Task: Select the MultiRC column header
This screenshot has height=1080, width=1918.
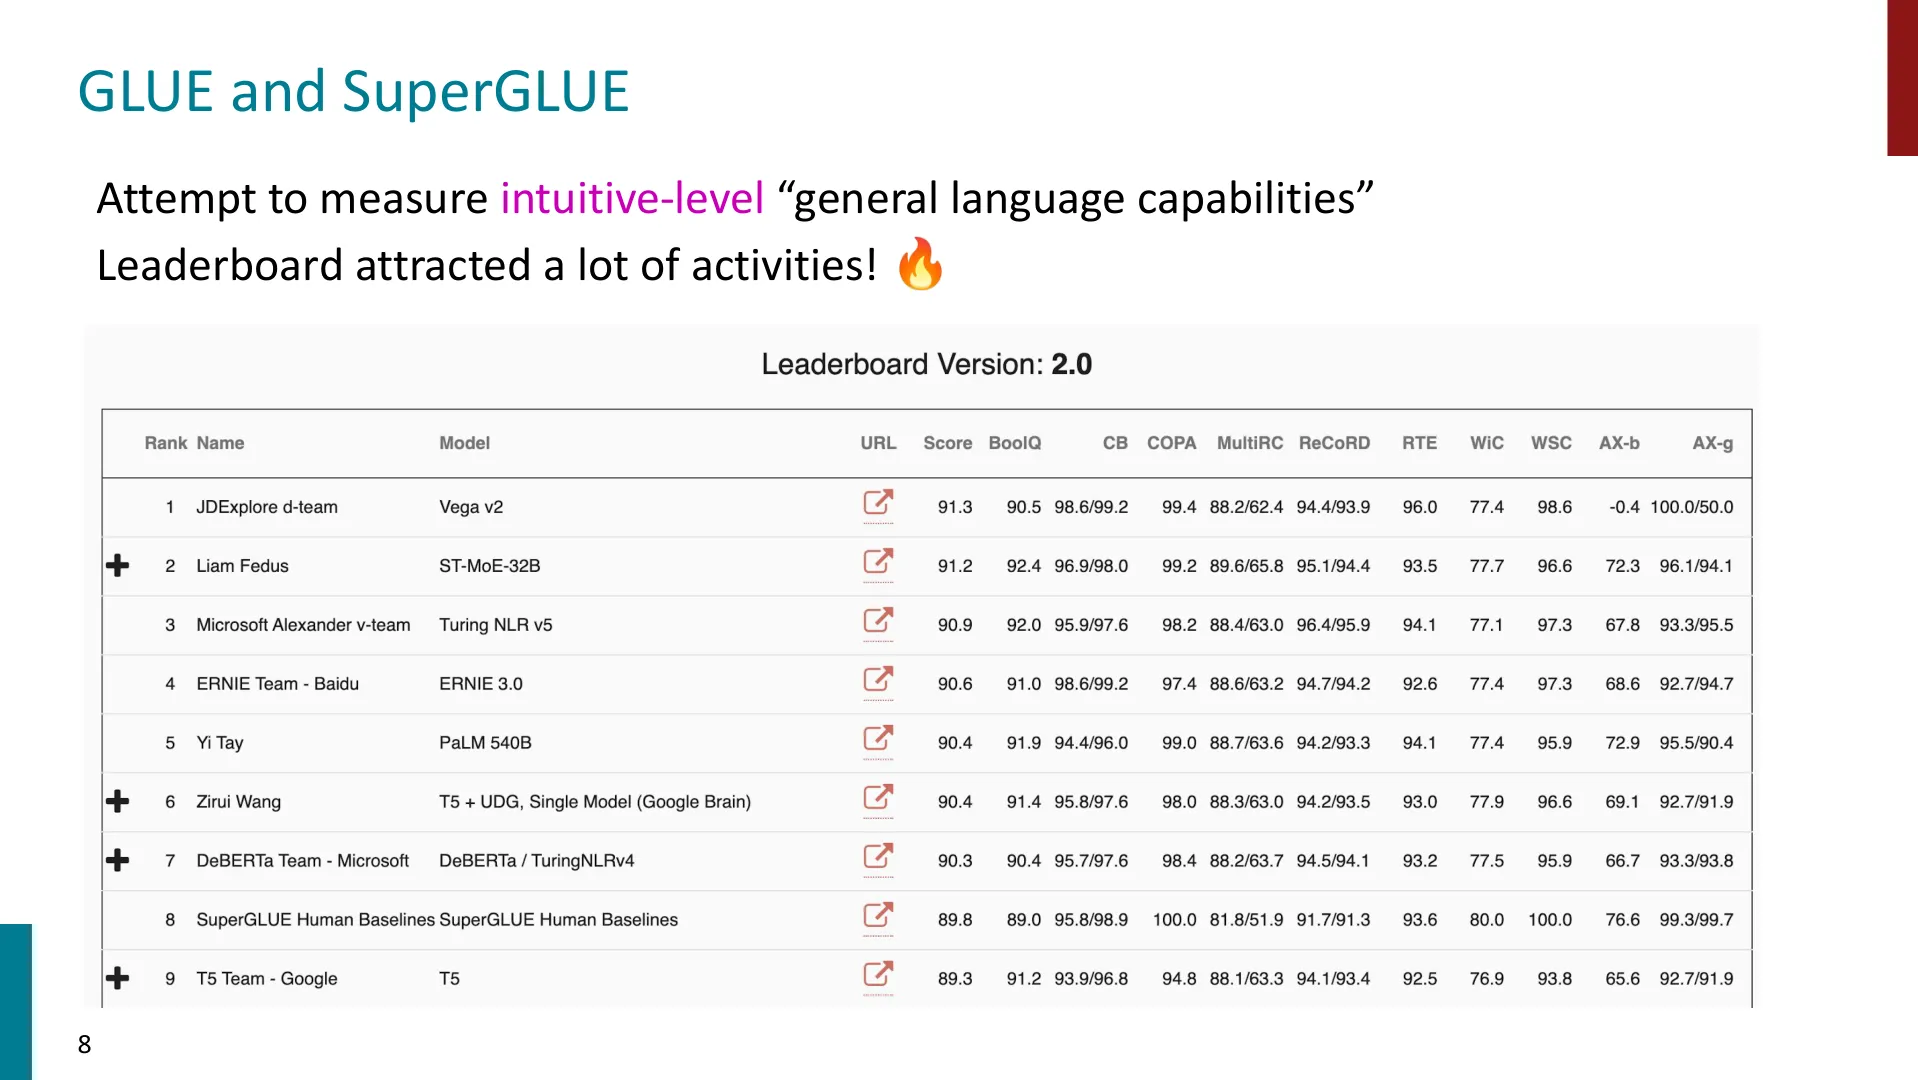Action: pyautogui.click(x=1249, y=443)
